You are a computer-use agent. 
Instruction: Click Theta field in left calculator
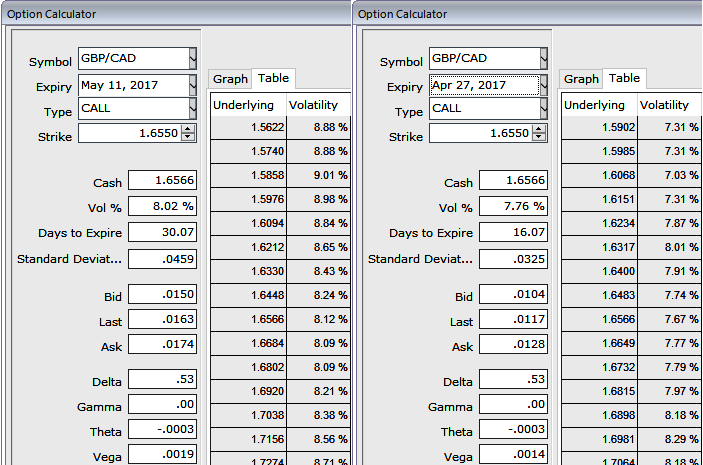(x=162, y=430)
